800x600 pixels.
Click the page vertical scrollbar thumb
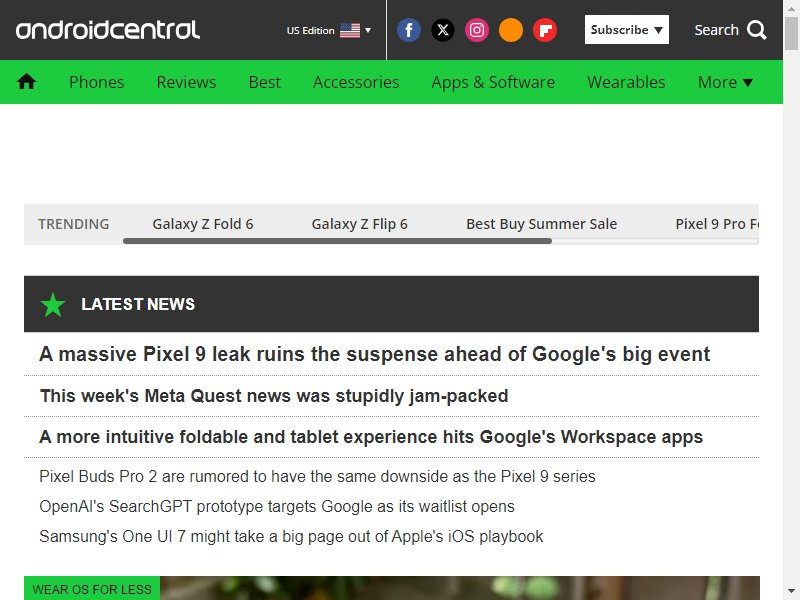click(791, 33)
